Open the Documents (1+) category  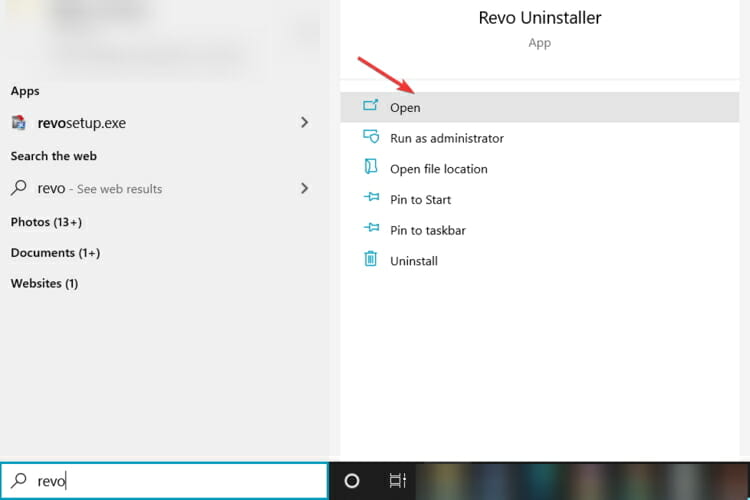click(55, 253)
